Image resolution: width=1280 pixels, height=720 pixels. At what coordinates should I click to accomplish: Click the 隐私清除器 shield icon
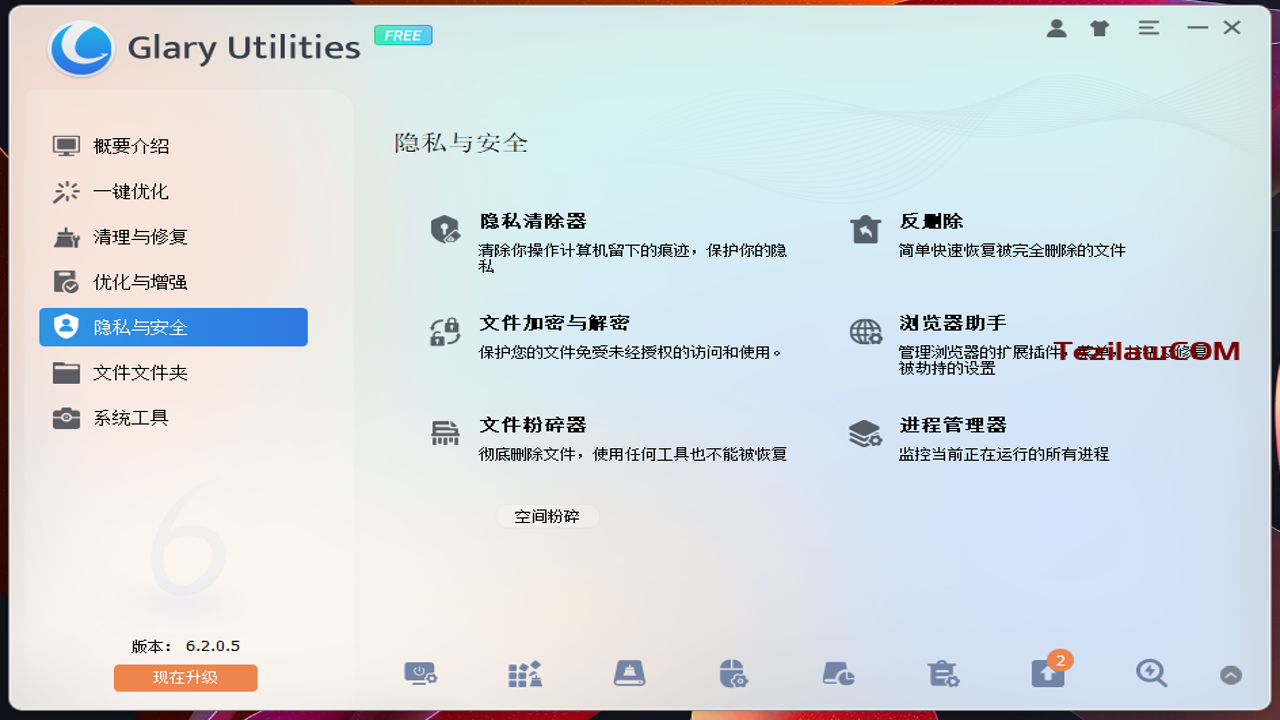coord(445,230)
